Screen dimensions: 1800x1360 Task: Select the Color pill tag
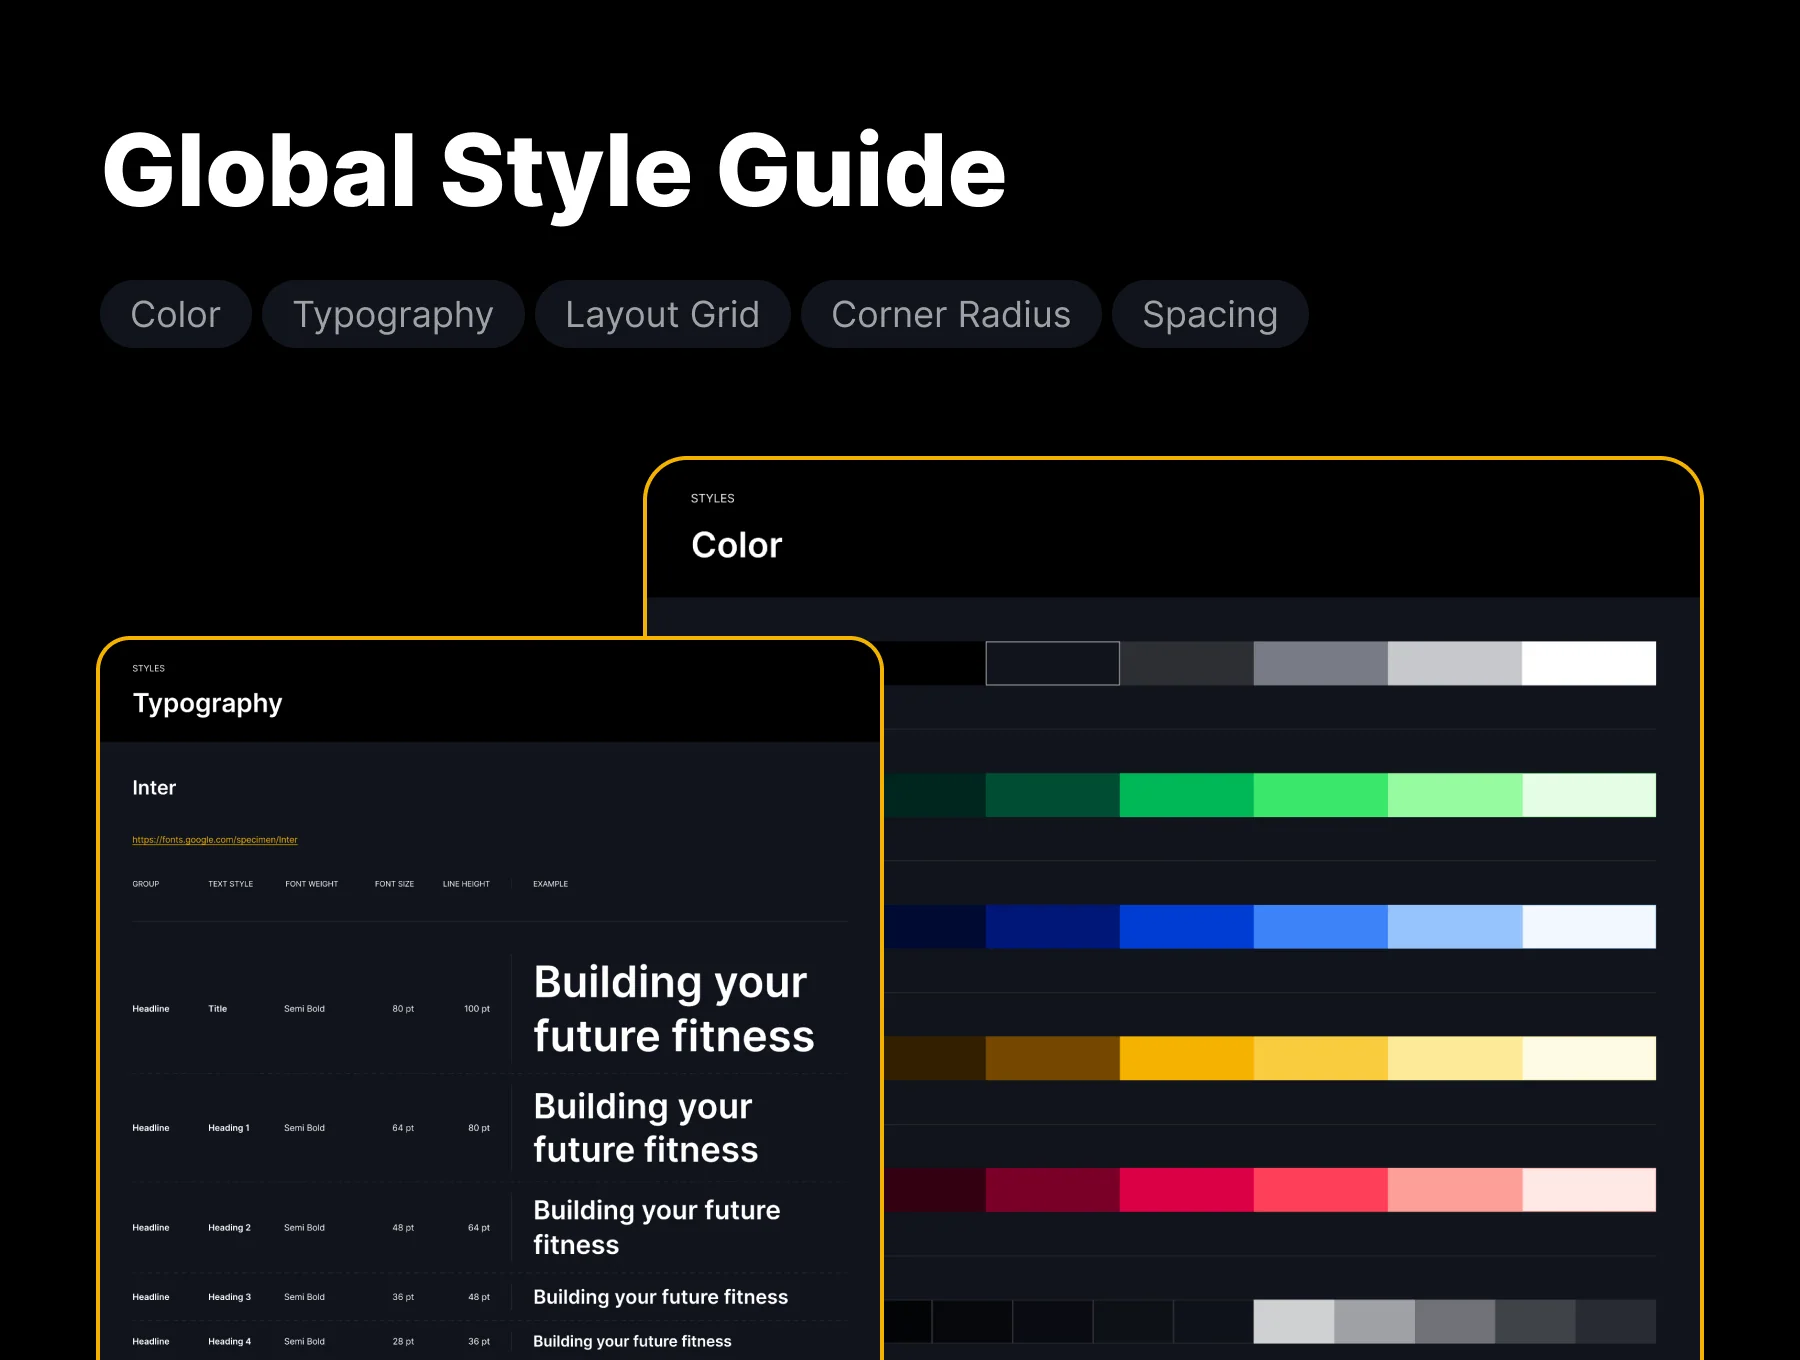coord(176,314)
